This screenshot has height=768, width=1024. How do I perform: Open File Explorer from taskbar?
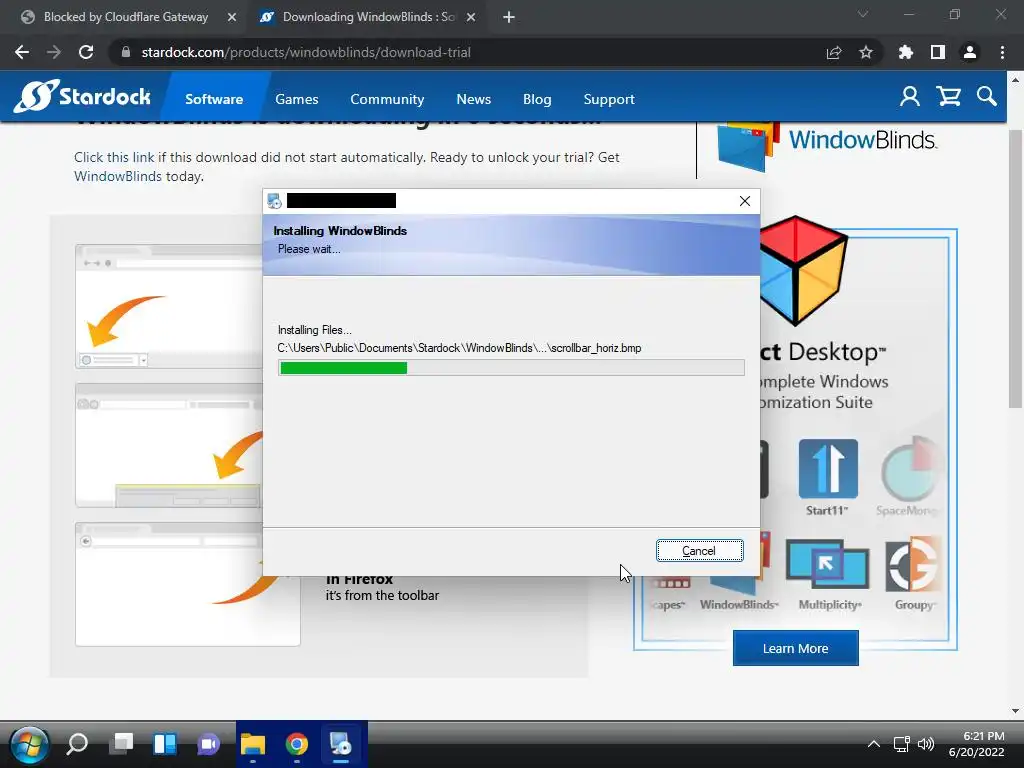click(253, 744)
